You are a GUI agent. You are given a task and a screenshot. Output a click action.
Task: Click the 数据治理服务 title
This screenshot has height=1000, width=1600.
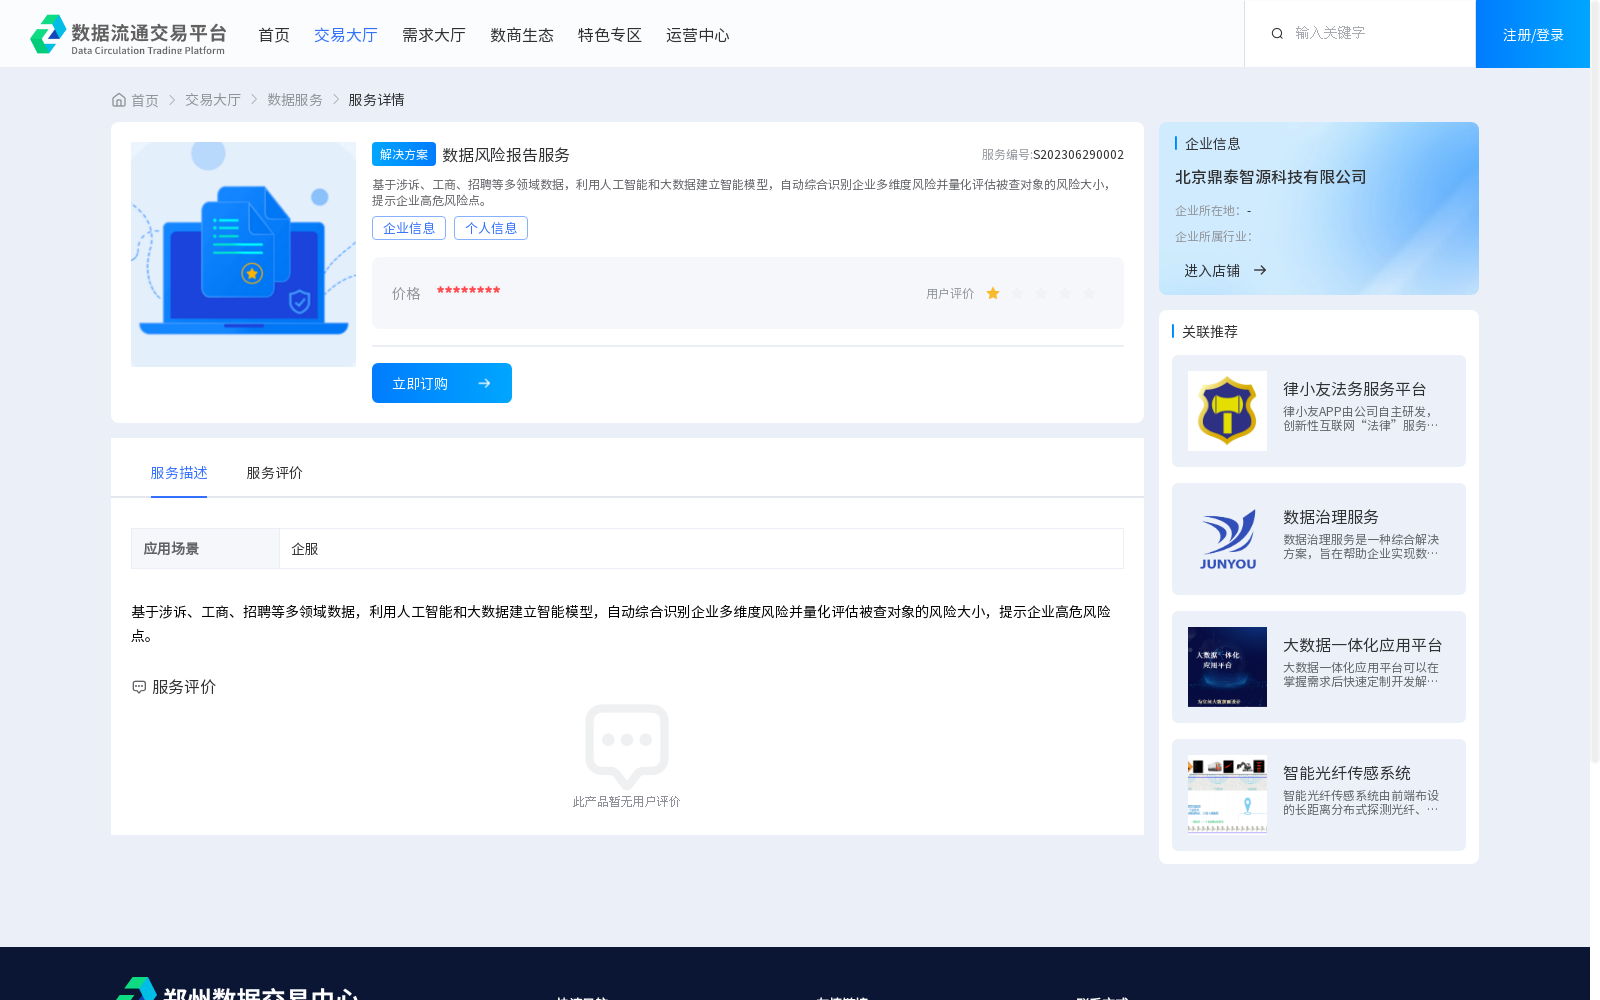(1331, 517)
